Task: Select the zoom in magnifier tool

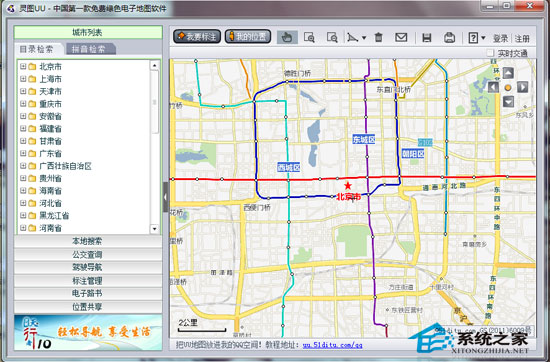Action: (x=309, y=37)
